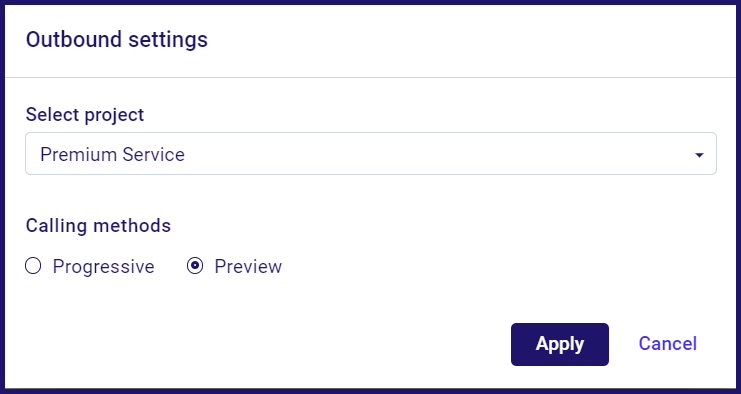
Task: Click the Apply button
Action: [x=560, y=344]
